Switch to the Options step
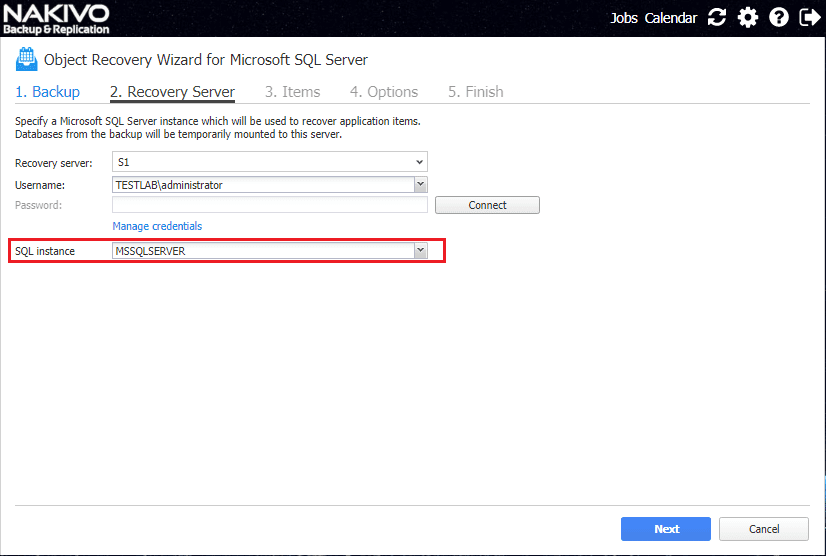The width and height of the screenshot is (826, 556). 384,92
